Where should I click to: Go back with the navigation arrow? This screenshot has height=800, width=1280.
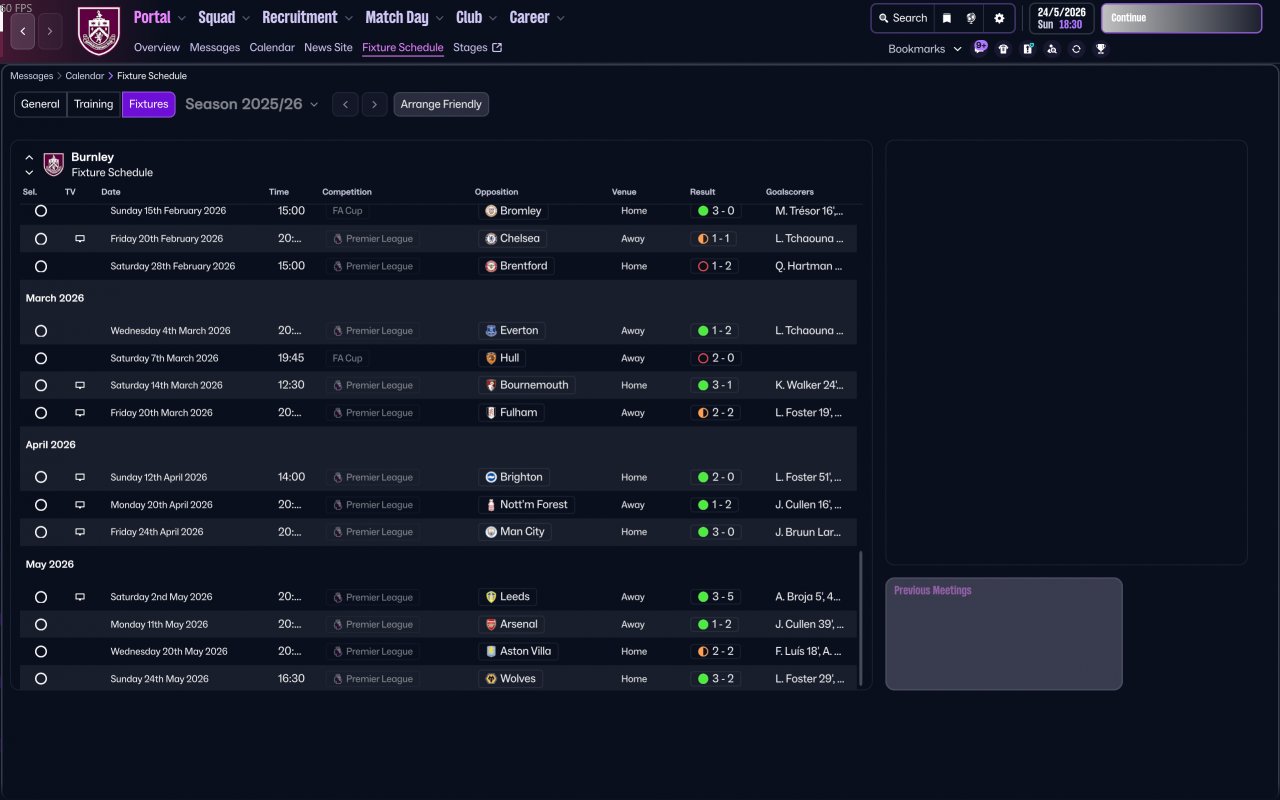[x=23, y=31]
